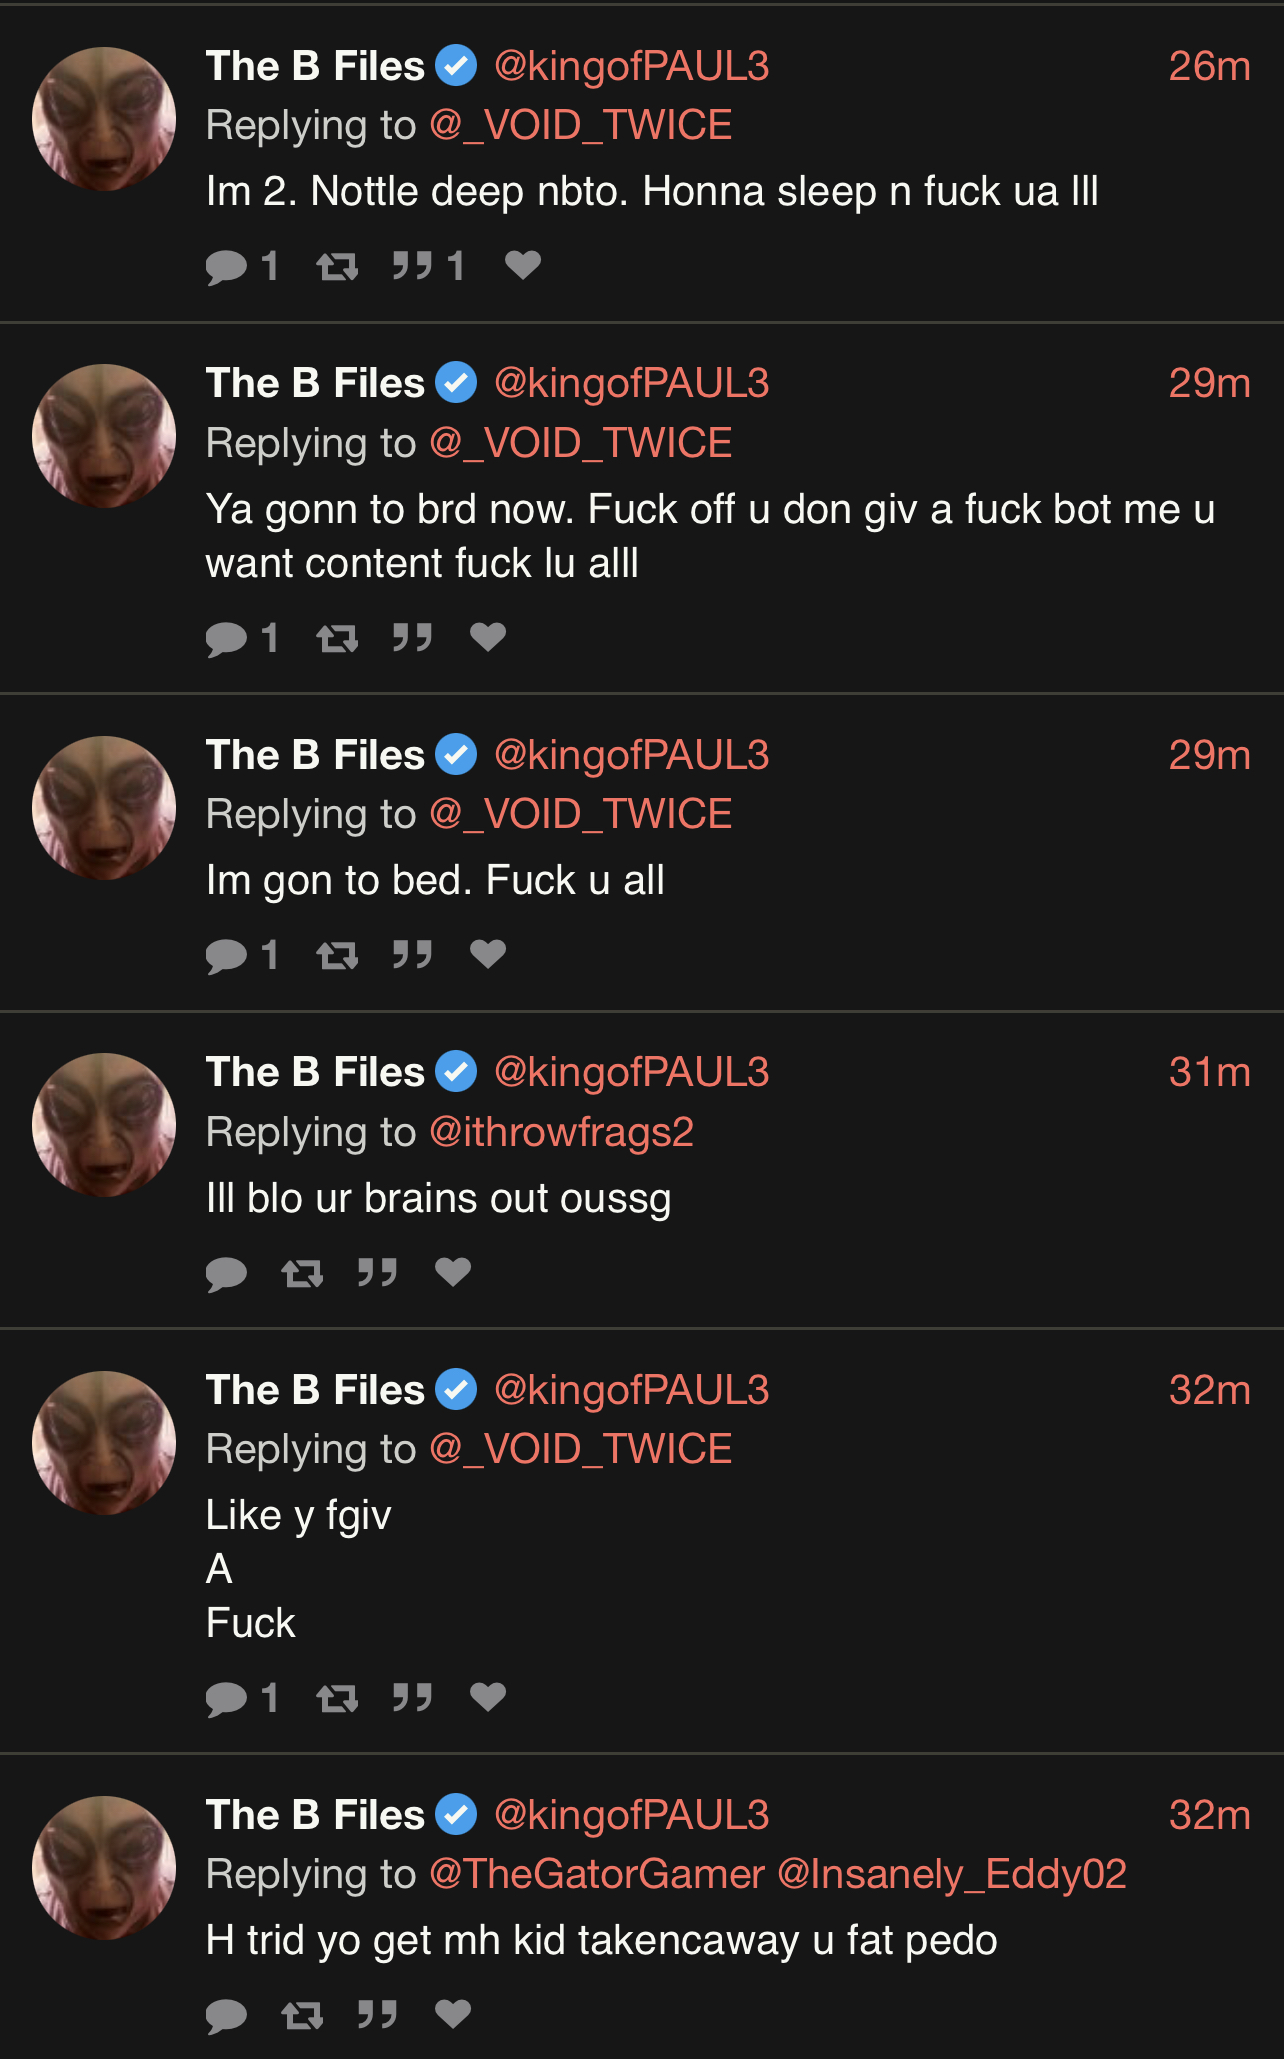This screenshot has height=2059, width=1284.
Task: Quote the tweet mentioning "fat pedo"
Action: 377,2014
